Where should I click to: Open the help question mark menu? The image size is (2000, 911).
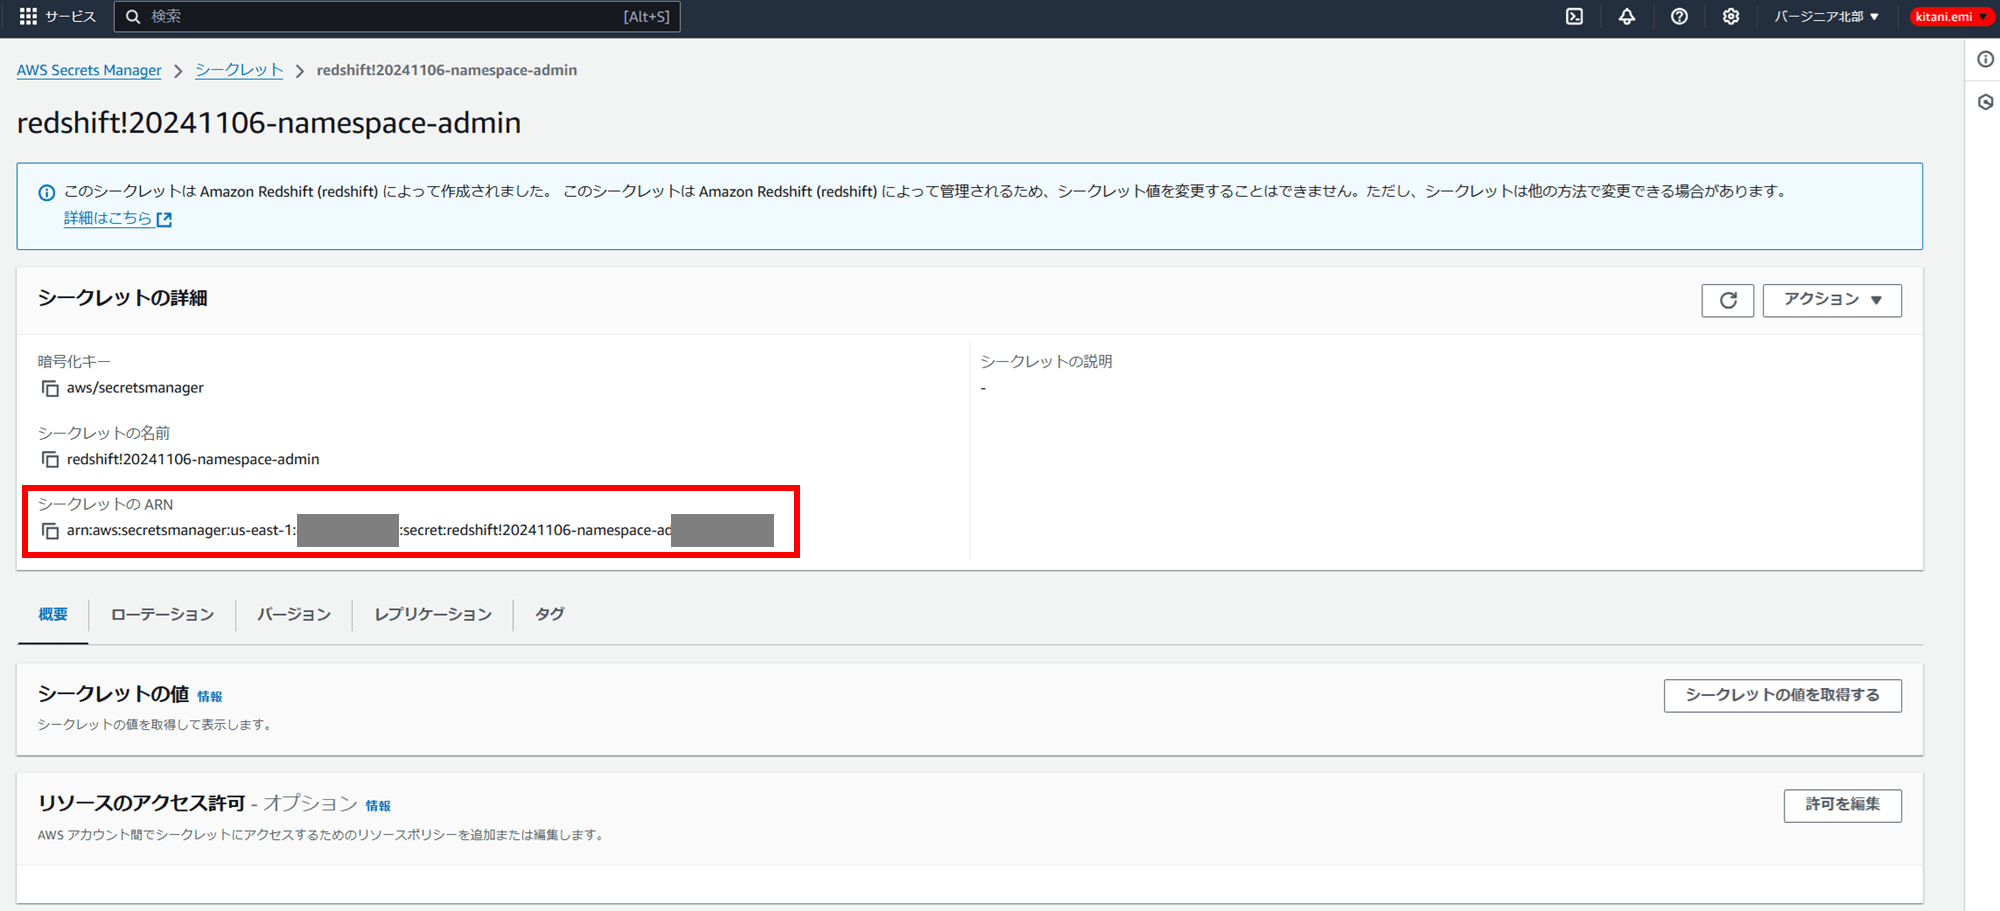[1679, 16]
